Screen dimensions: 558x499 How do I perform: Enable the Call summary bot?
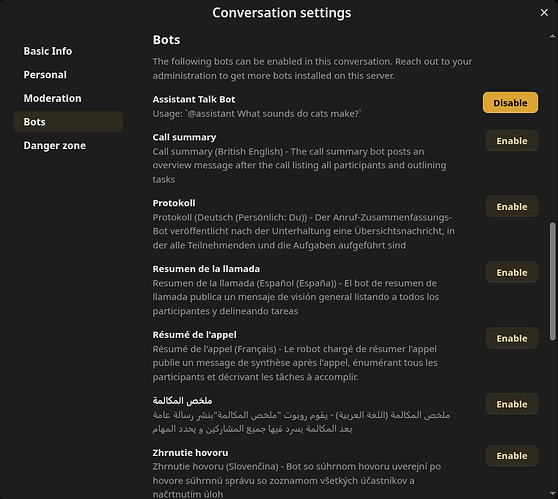[512, 141]
